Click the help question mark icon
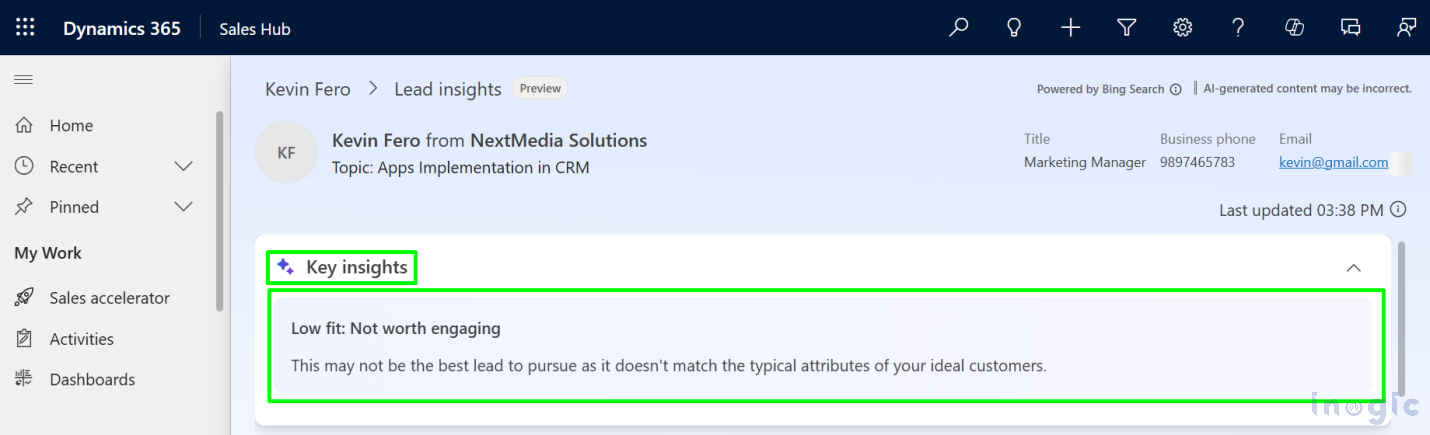 [1238, 28]
